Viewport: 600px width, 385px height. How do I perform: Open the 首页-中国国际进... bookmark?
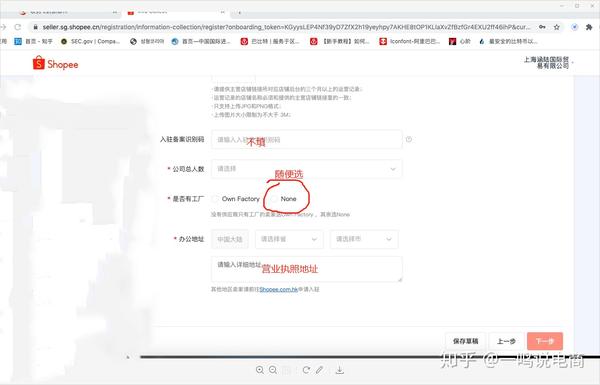[201, 41]
